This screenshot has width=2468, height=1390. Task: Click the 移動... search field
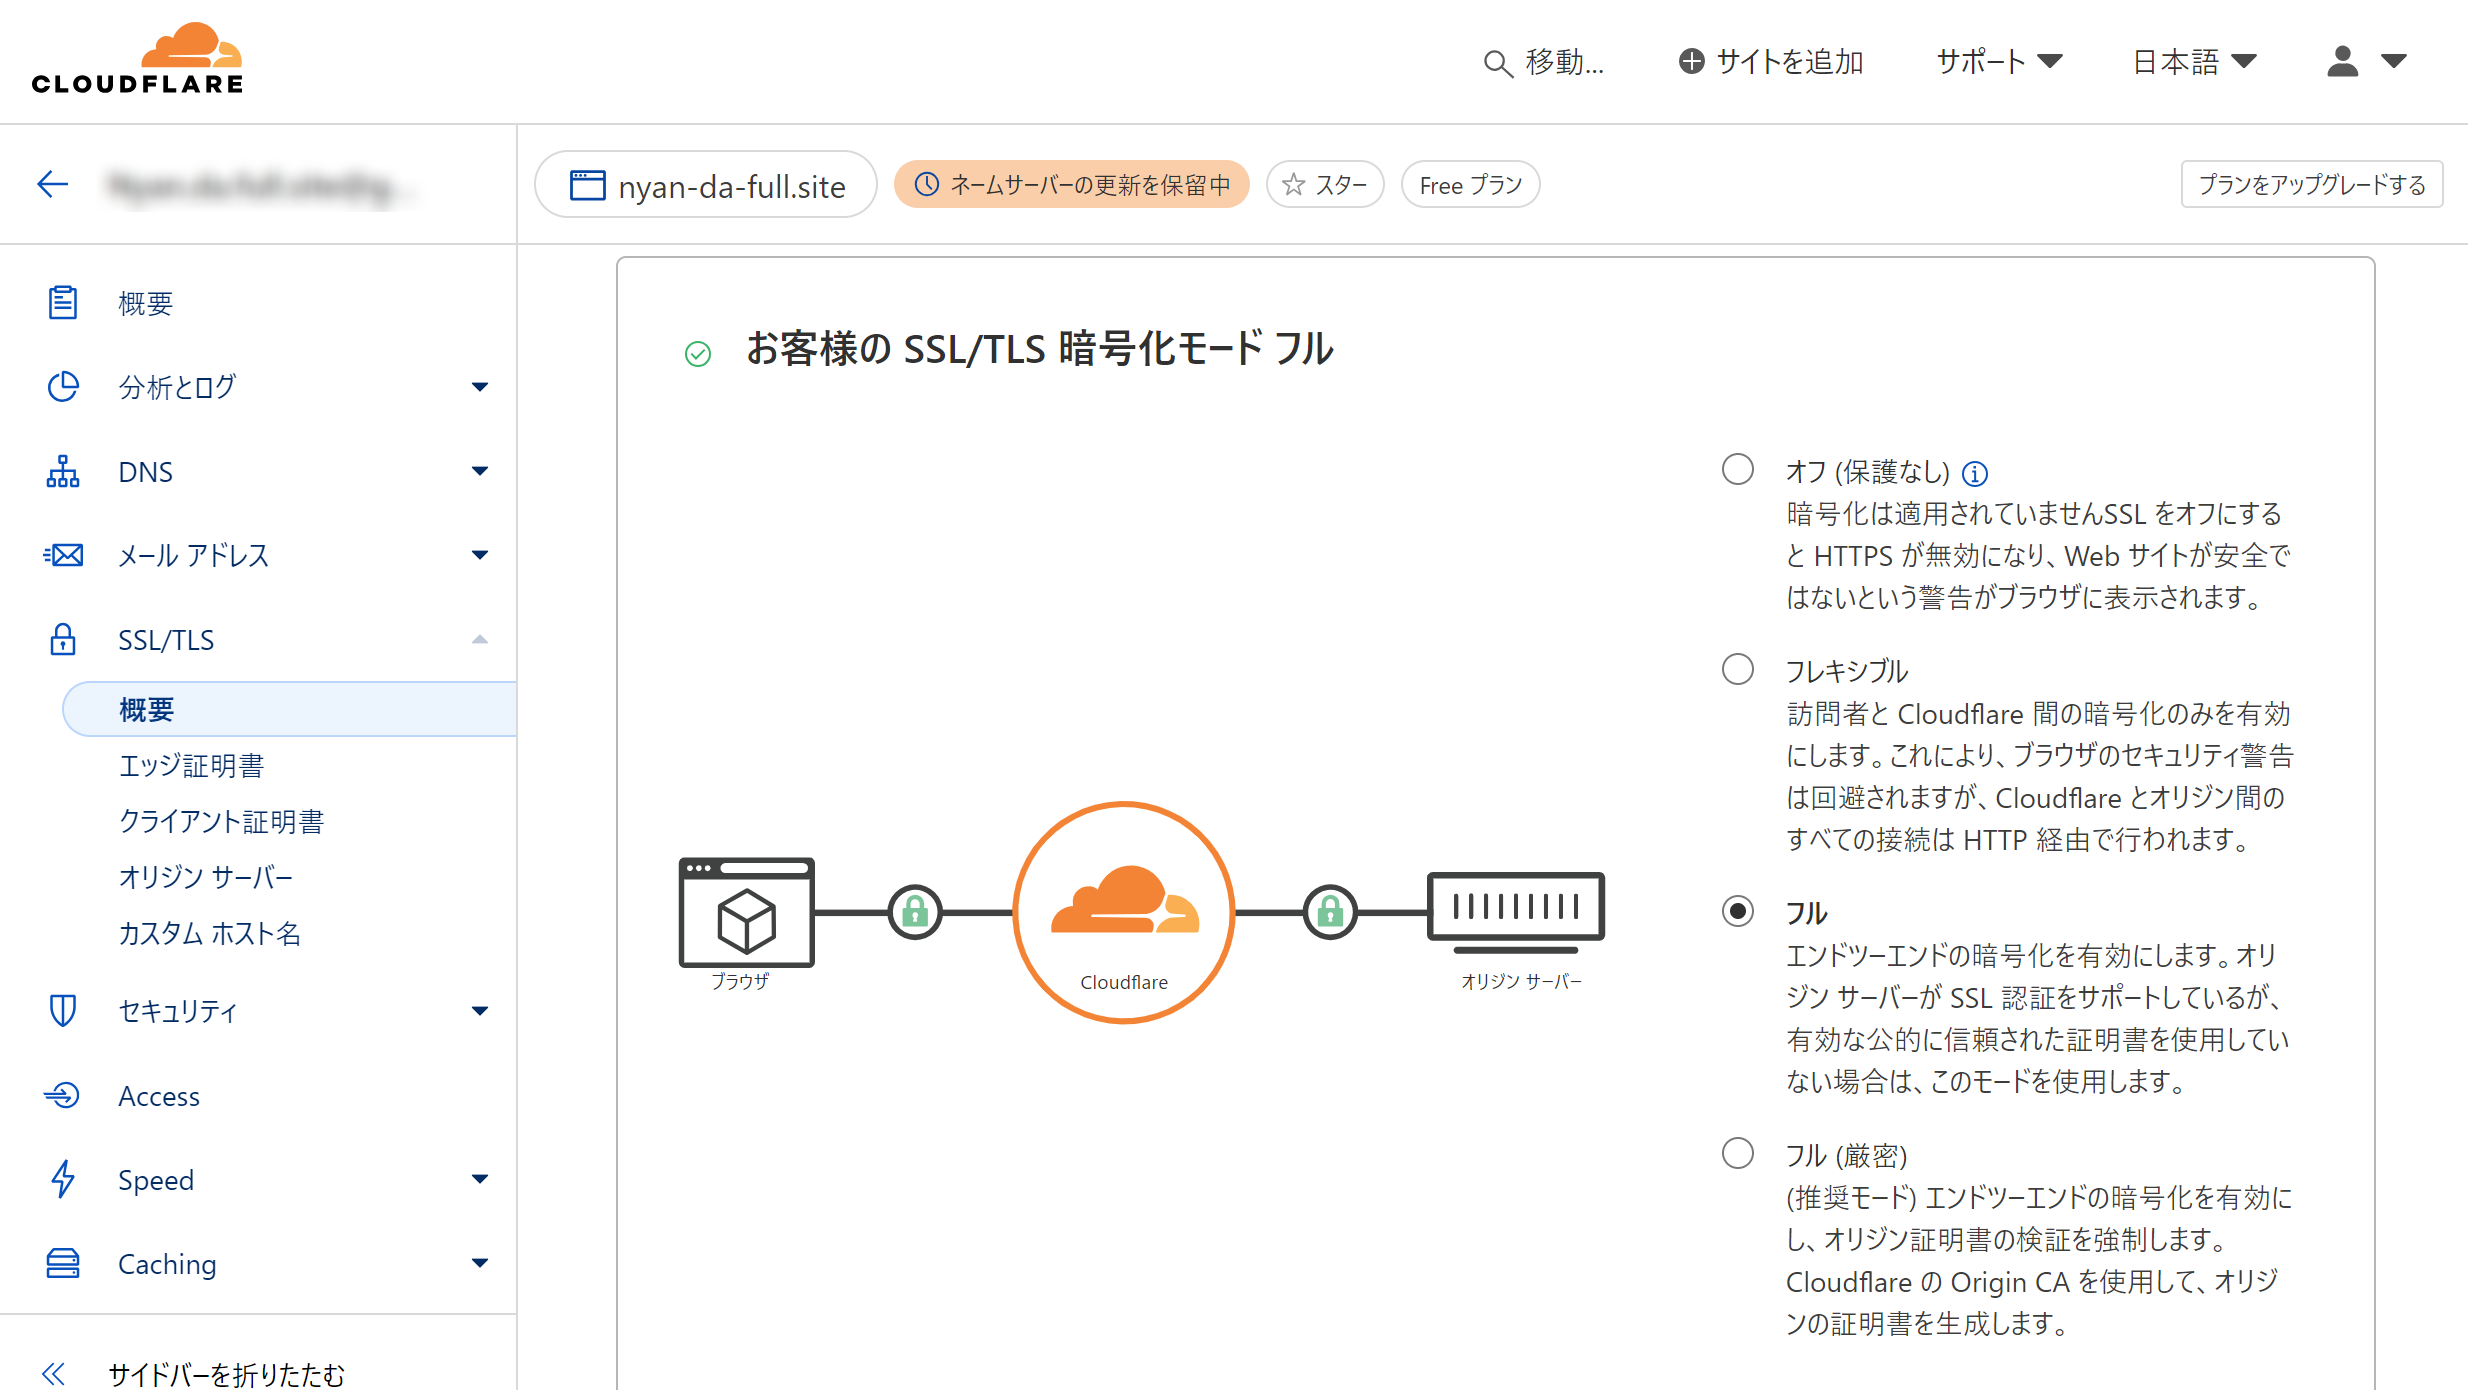1545,62
